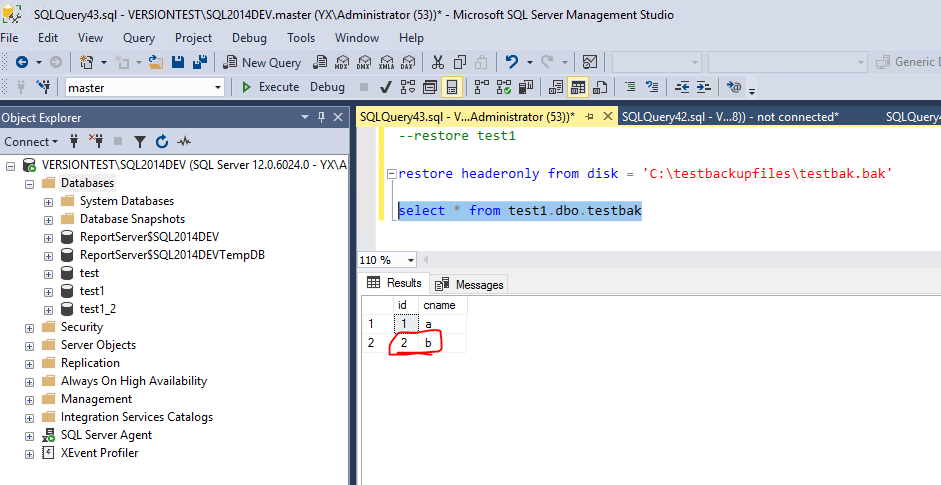This screenshot has height=485, width=941.
Task: Open the Connect dropdown in Object Explorer
Action: [31, 142]
